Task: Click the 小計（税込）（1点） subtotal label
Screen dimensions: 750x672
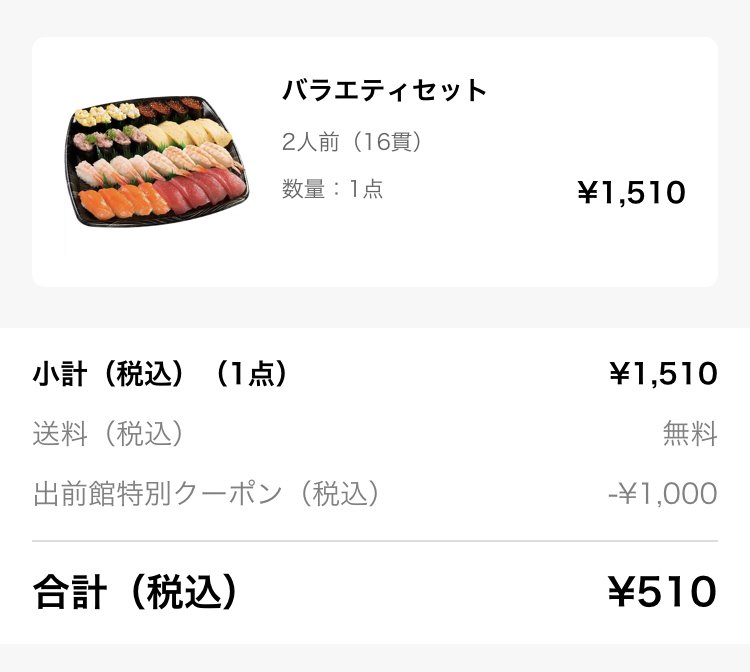Action: click(x=160, y=374)
